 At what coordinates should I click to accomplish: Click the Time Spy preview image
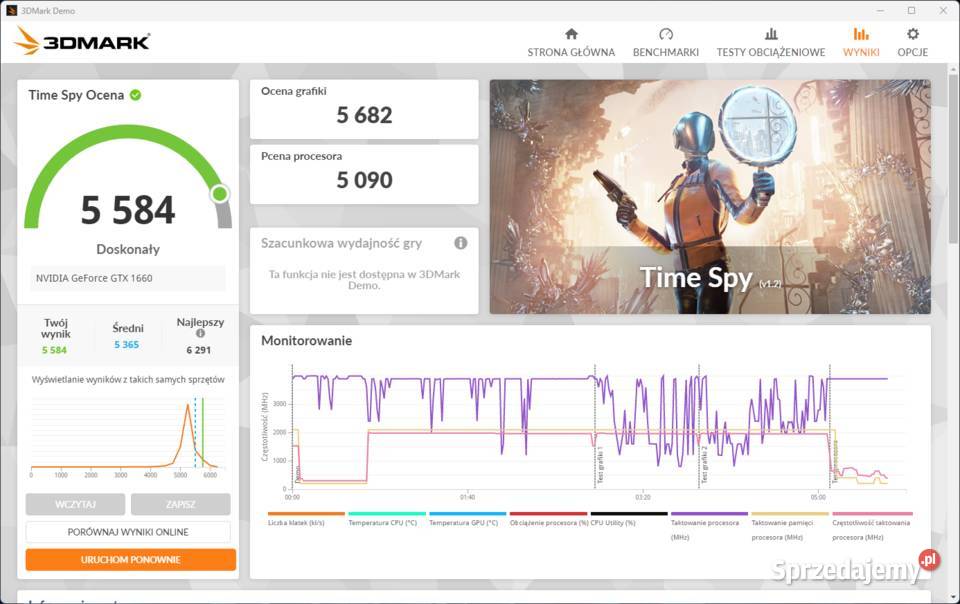709,196
